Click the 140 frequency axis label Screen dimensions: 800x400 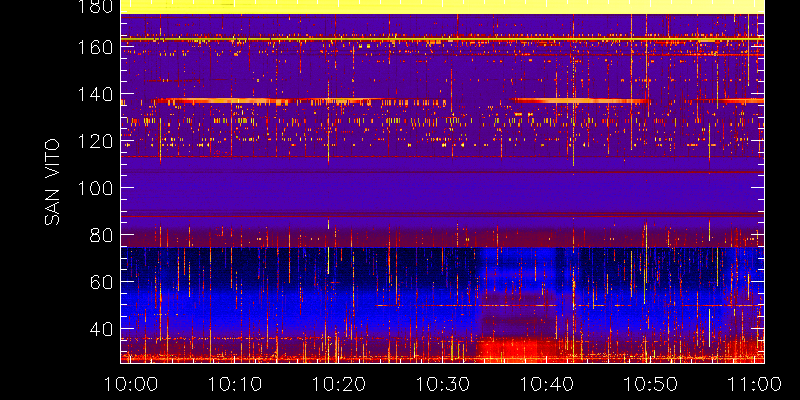pos(95,94)
